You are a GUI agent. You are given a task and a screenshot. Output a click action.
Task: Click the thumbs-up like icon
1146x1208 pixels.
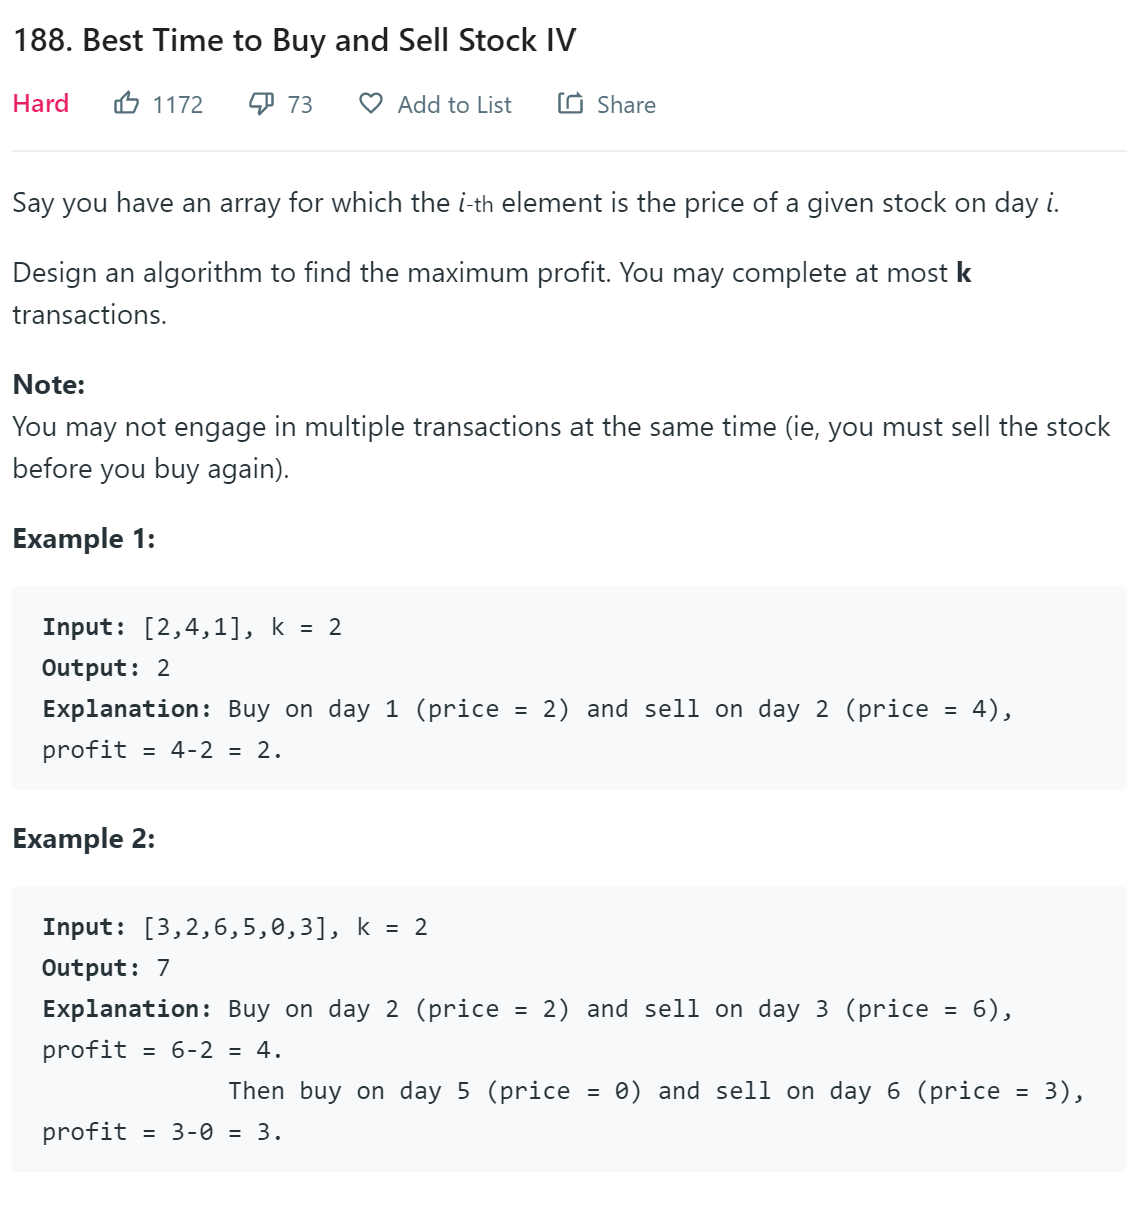click(x=126, y=103)
